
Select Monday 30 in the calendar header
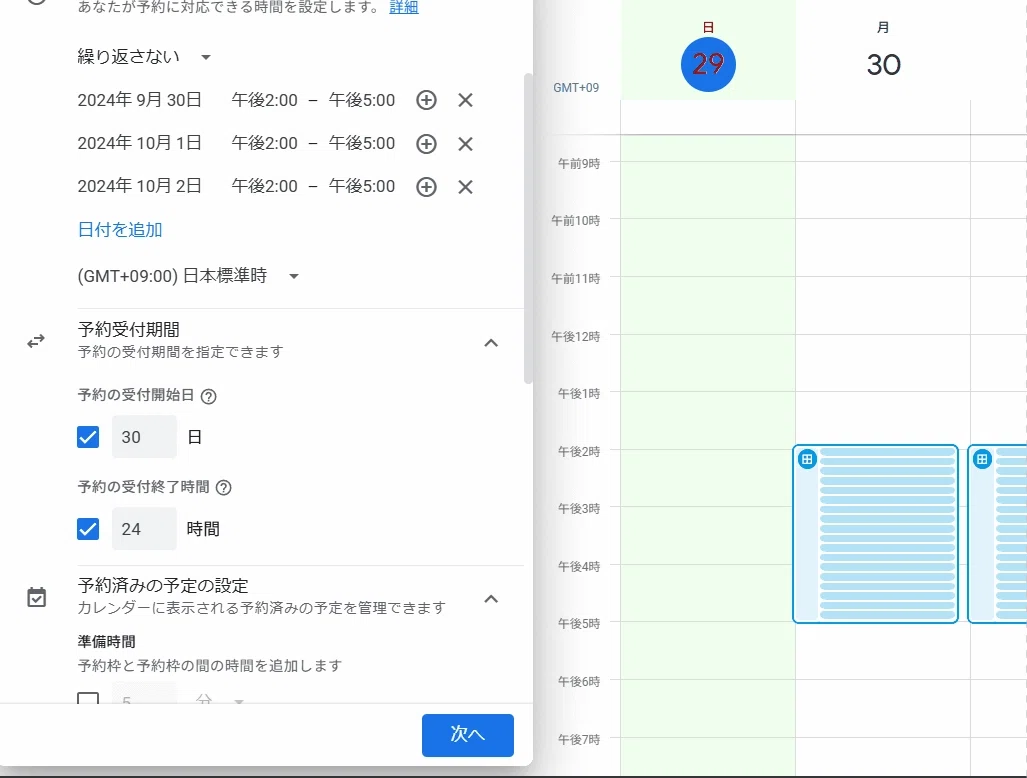coord(884,64)
